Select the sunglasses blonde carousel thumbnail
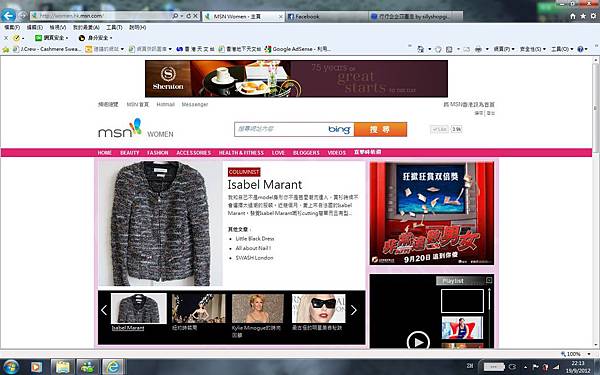 [318, 308]
